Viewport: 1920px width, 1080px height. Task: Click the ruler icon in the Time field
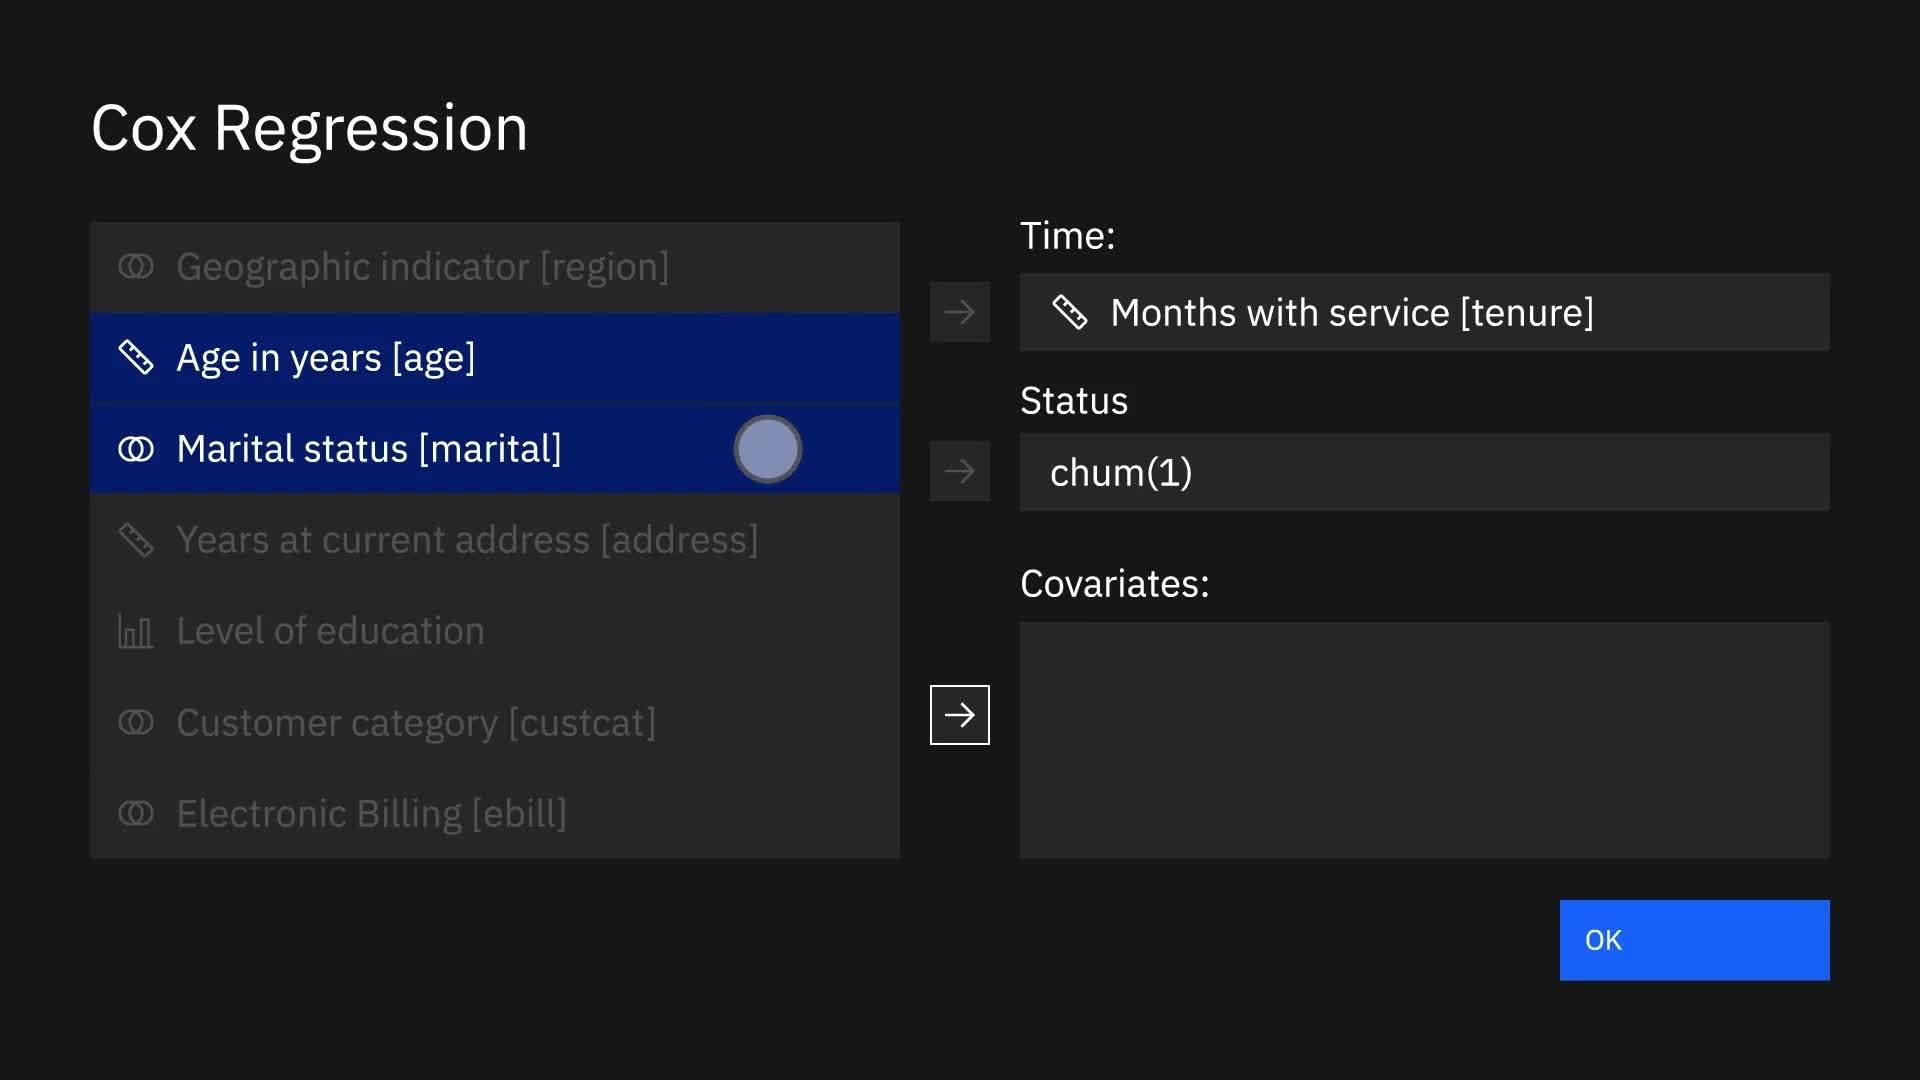click(x=1069, y=312)
